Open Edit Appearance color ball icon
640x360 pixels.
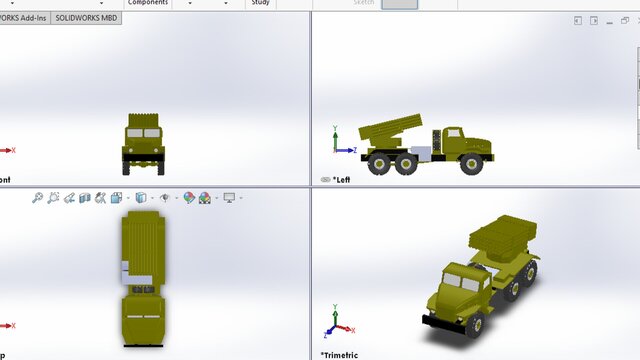[189, 198]
